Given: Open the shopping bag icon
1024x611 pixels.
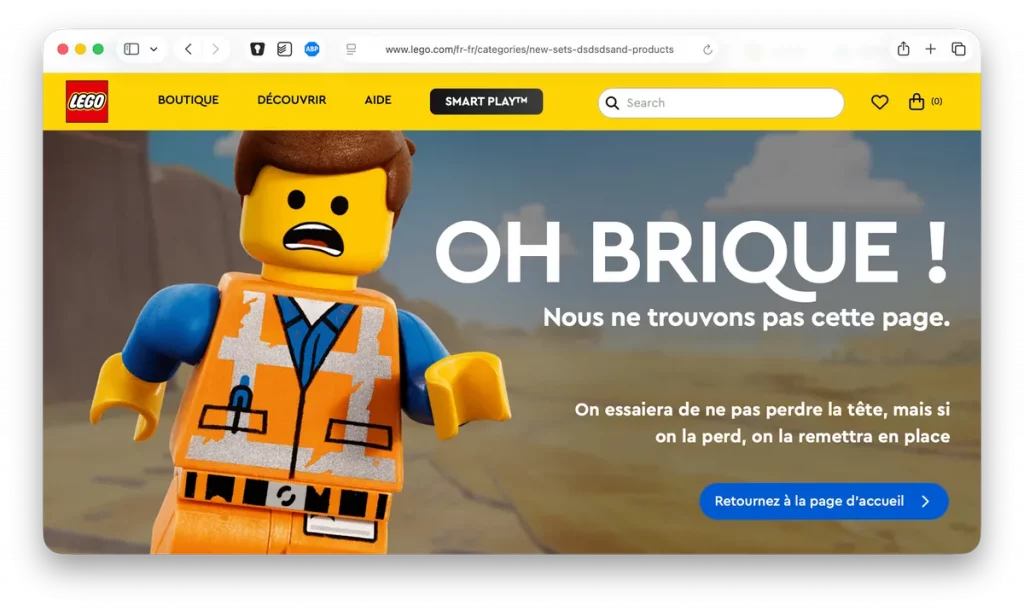Looking at the screenshot, I should click(916, 102).
